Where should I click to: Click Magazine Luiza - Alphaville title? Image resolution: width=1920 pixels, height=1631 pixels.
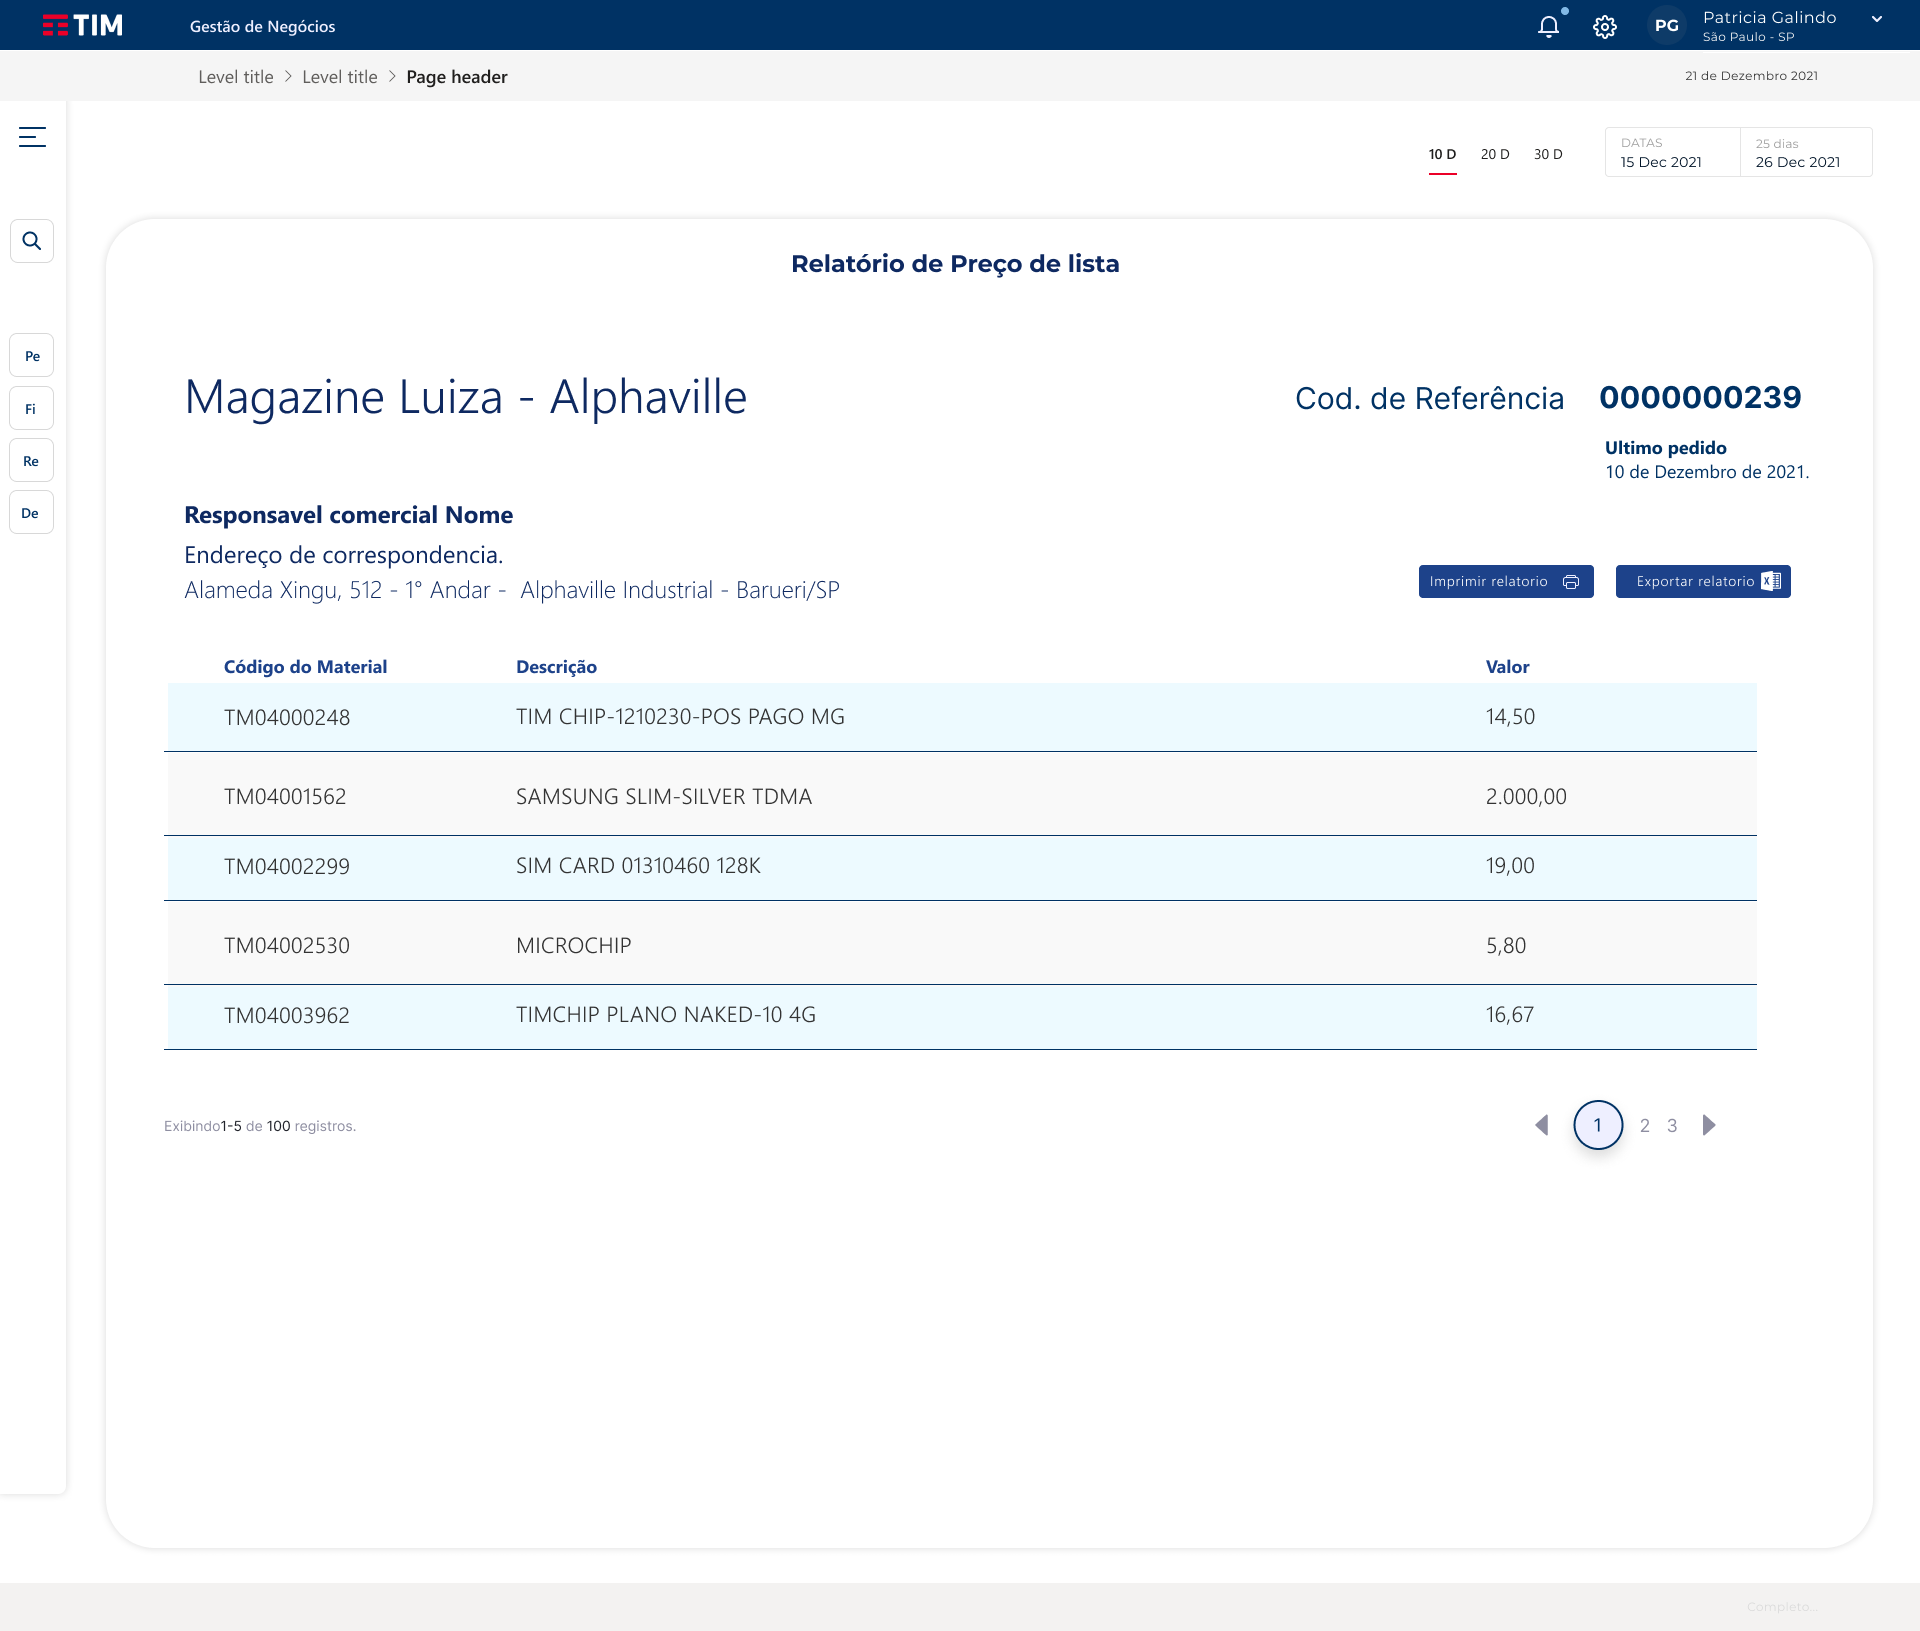(466, 397)
